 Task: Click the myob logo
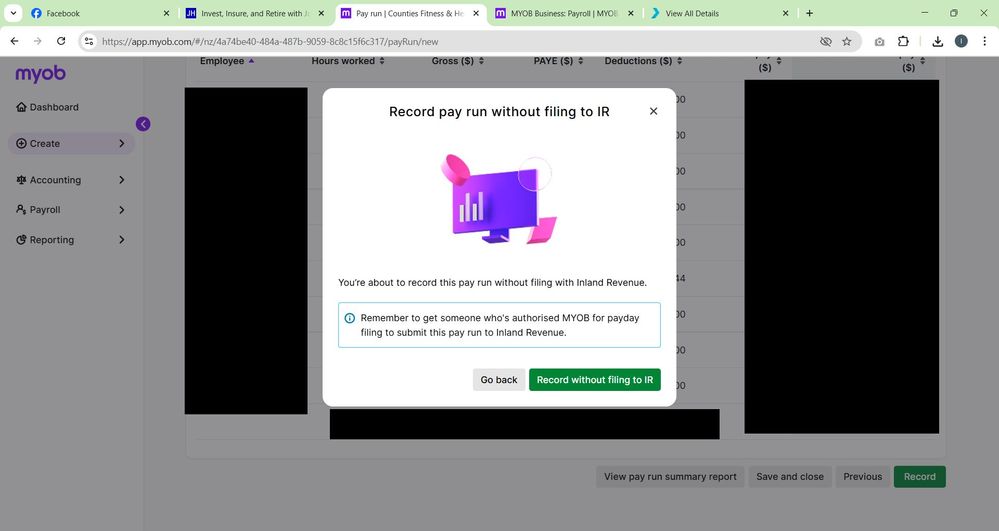[x=40, y=74]
